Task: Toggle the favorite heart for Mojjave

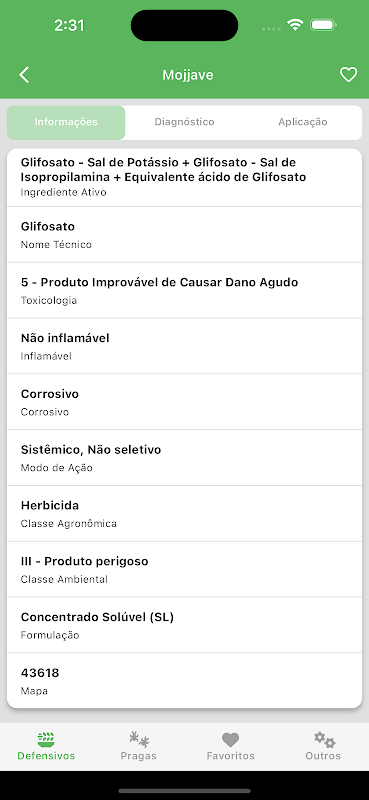Action: tap(349, 75)
